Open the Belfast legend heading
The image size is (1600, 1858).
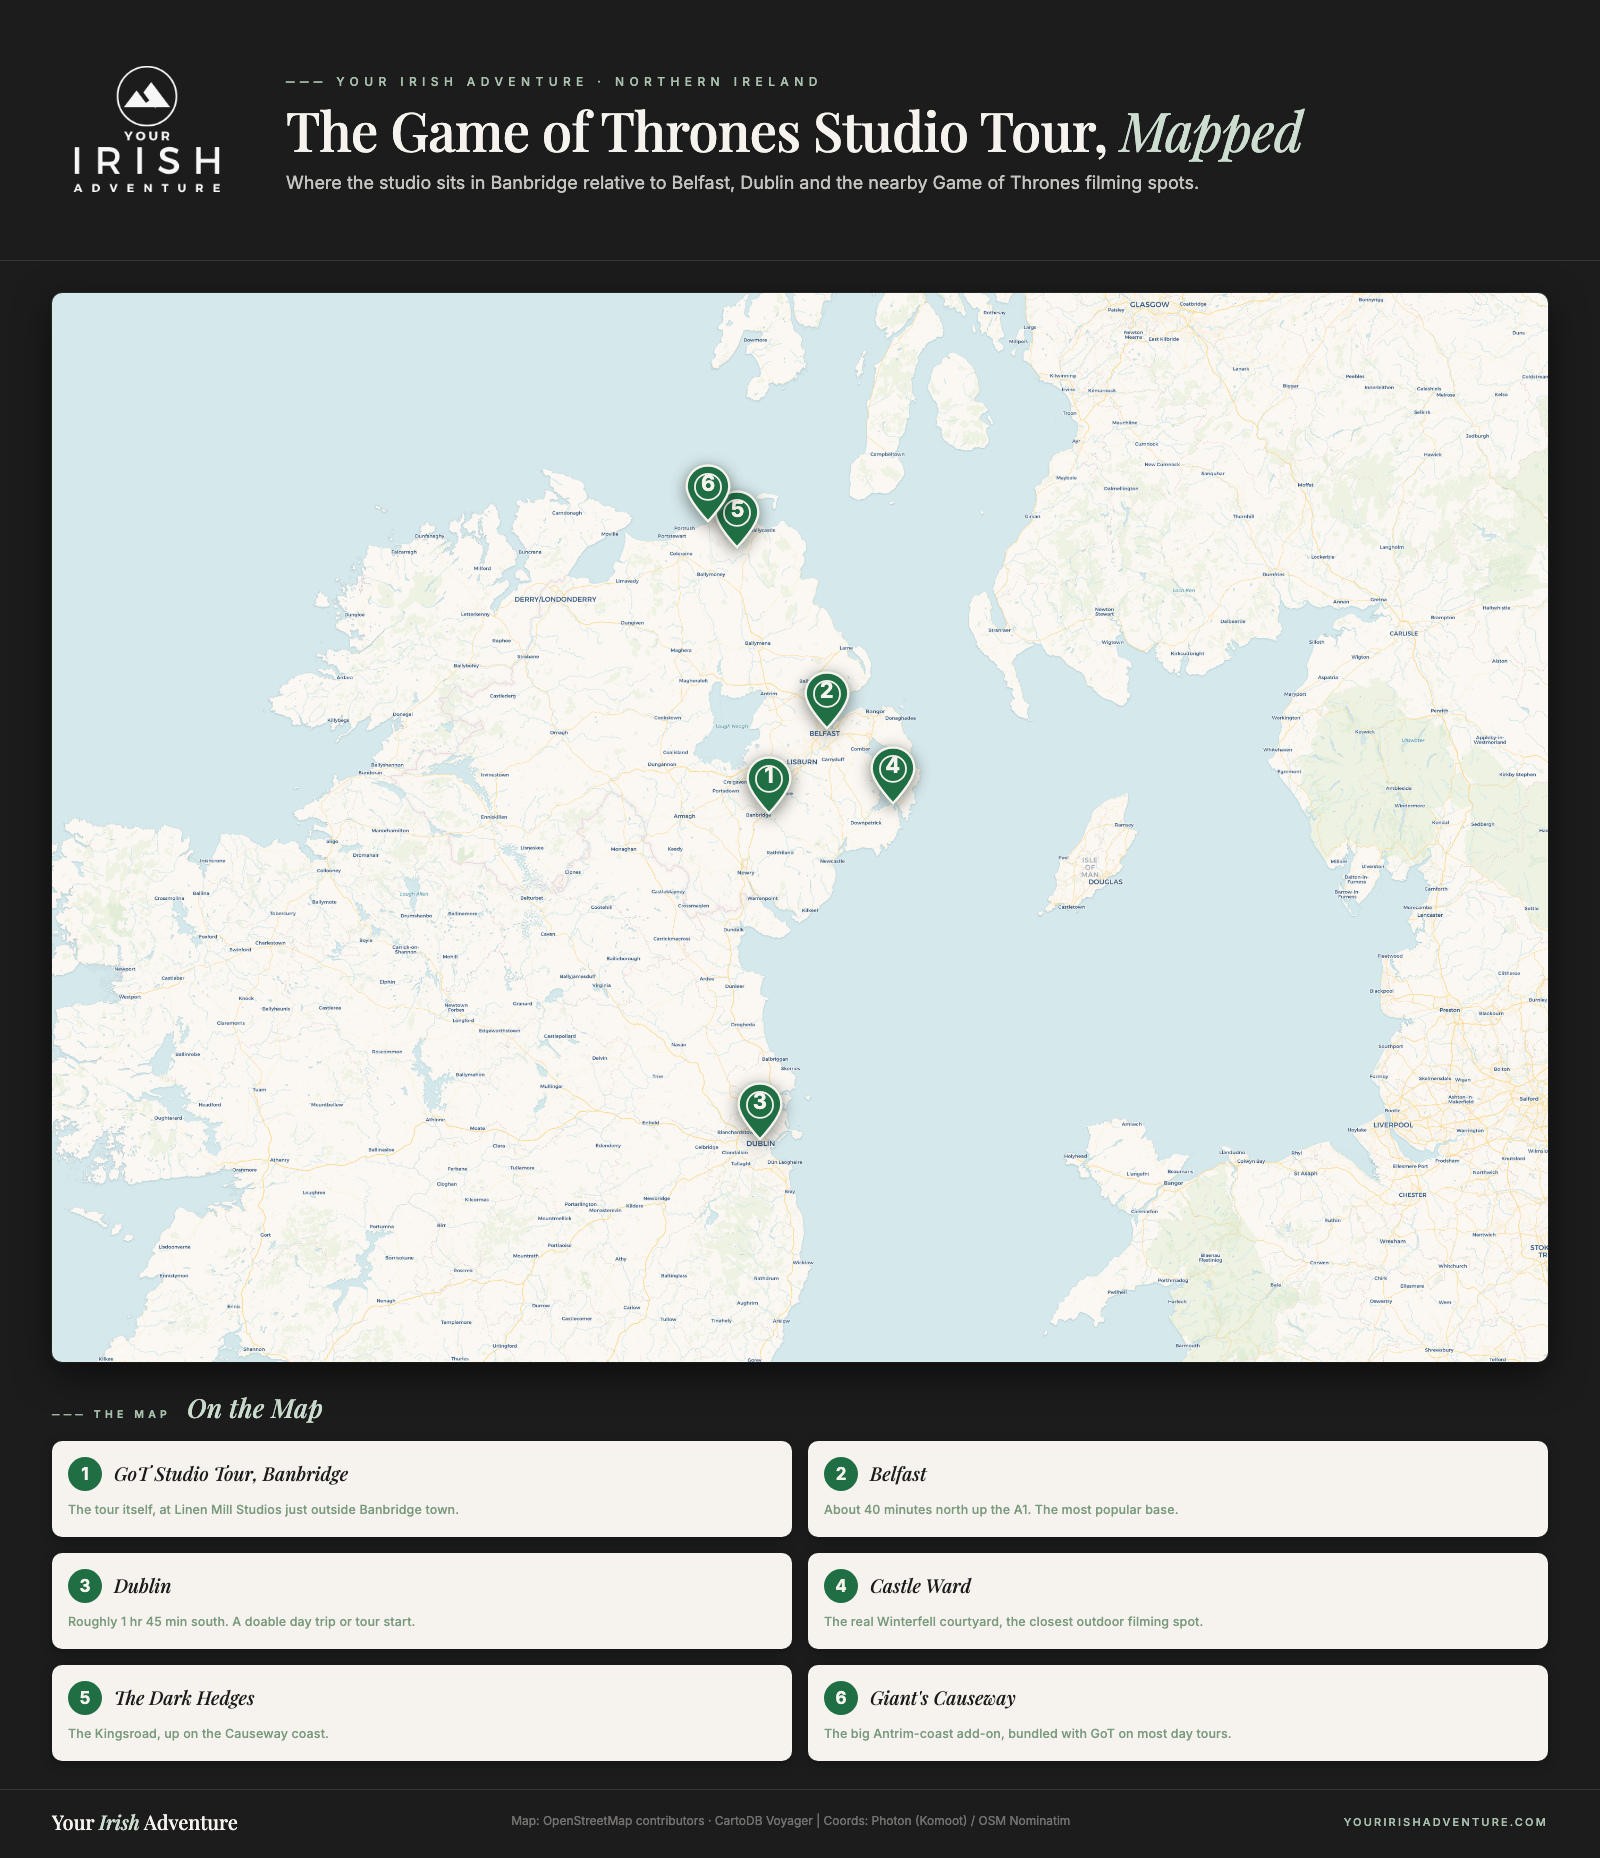898,1474
